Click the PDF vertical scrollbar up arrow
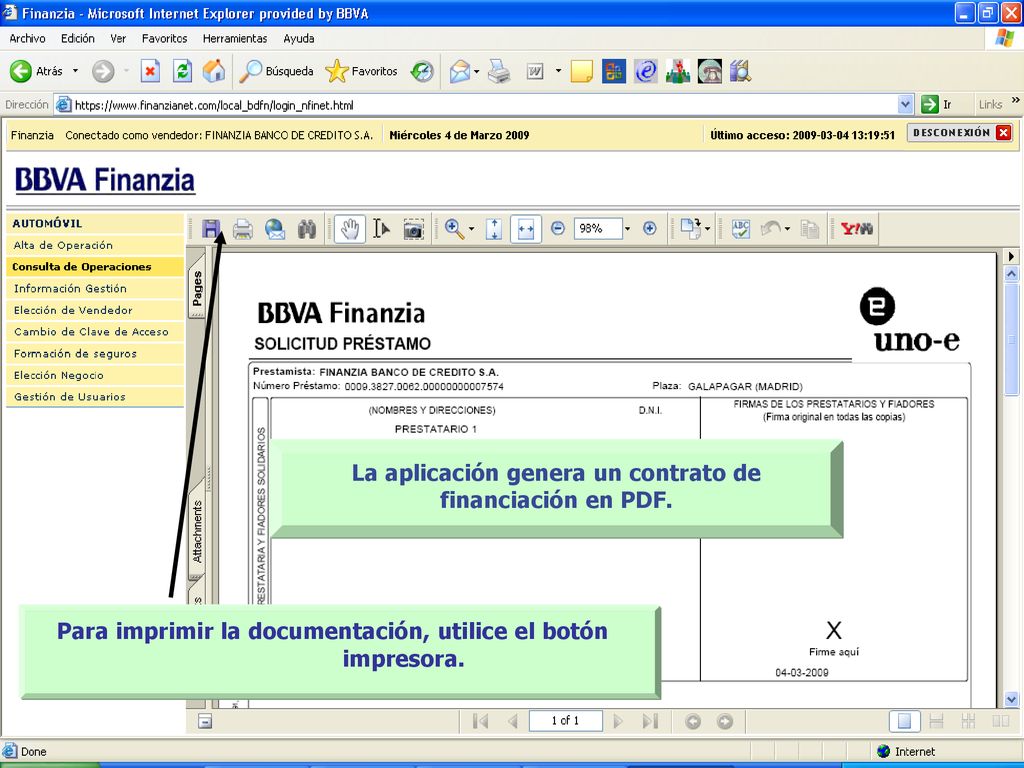Image resolution: width=1024 pixels, height=768 pixels. 1012,274
